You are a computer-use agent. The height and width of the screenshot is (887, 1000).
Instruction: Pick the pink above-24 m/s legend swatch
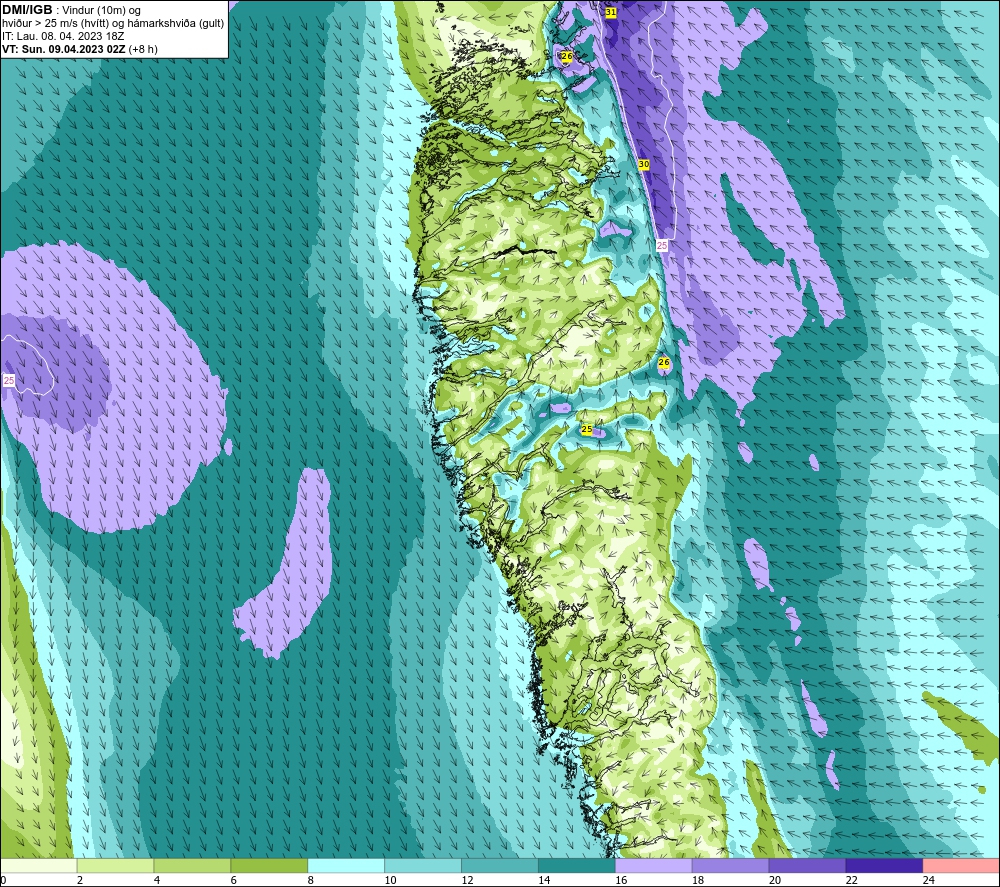tap(961, 865)
